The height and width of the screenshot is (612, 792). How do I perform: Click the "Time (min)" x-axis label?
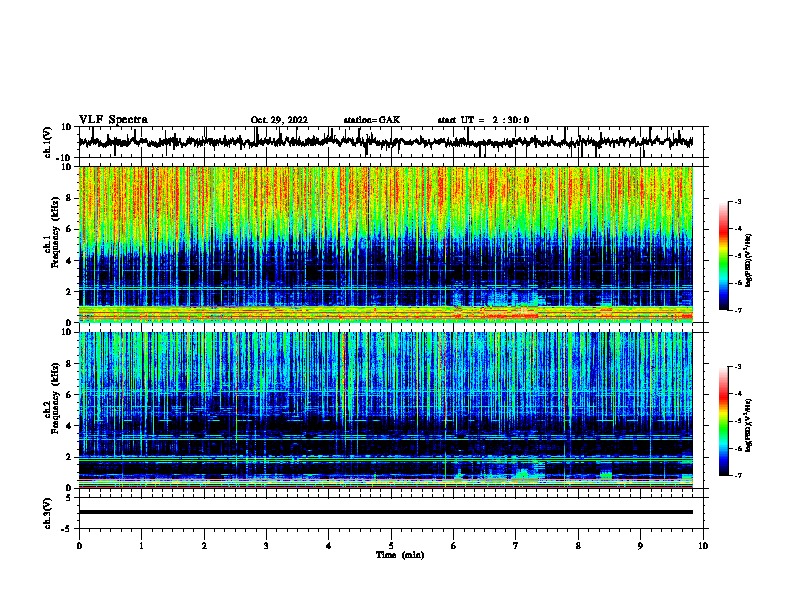coord(400,555)
